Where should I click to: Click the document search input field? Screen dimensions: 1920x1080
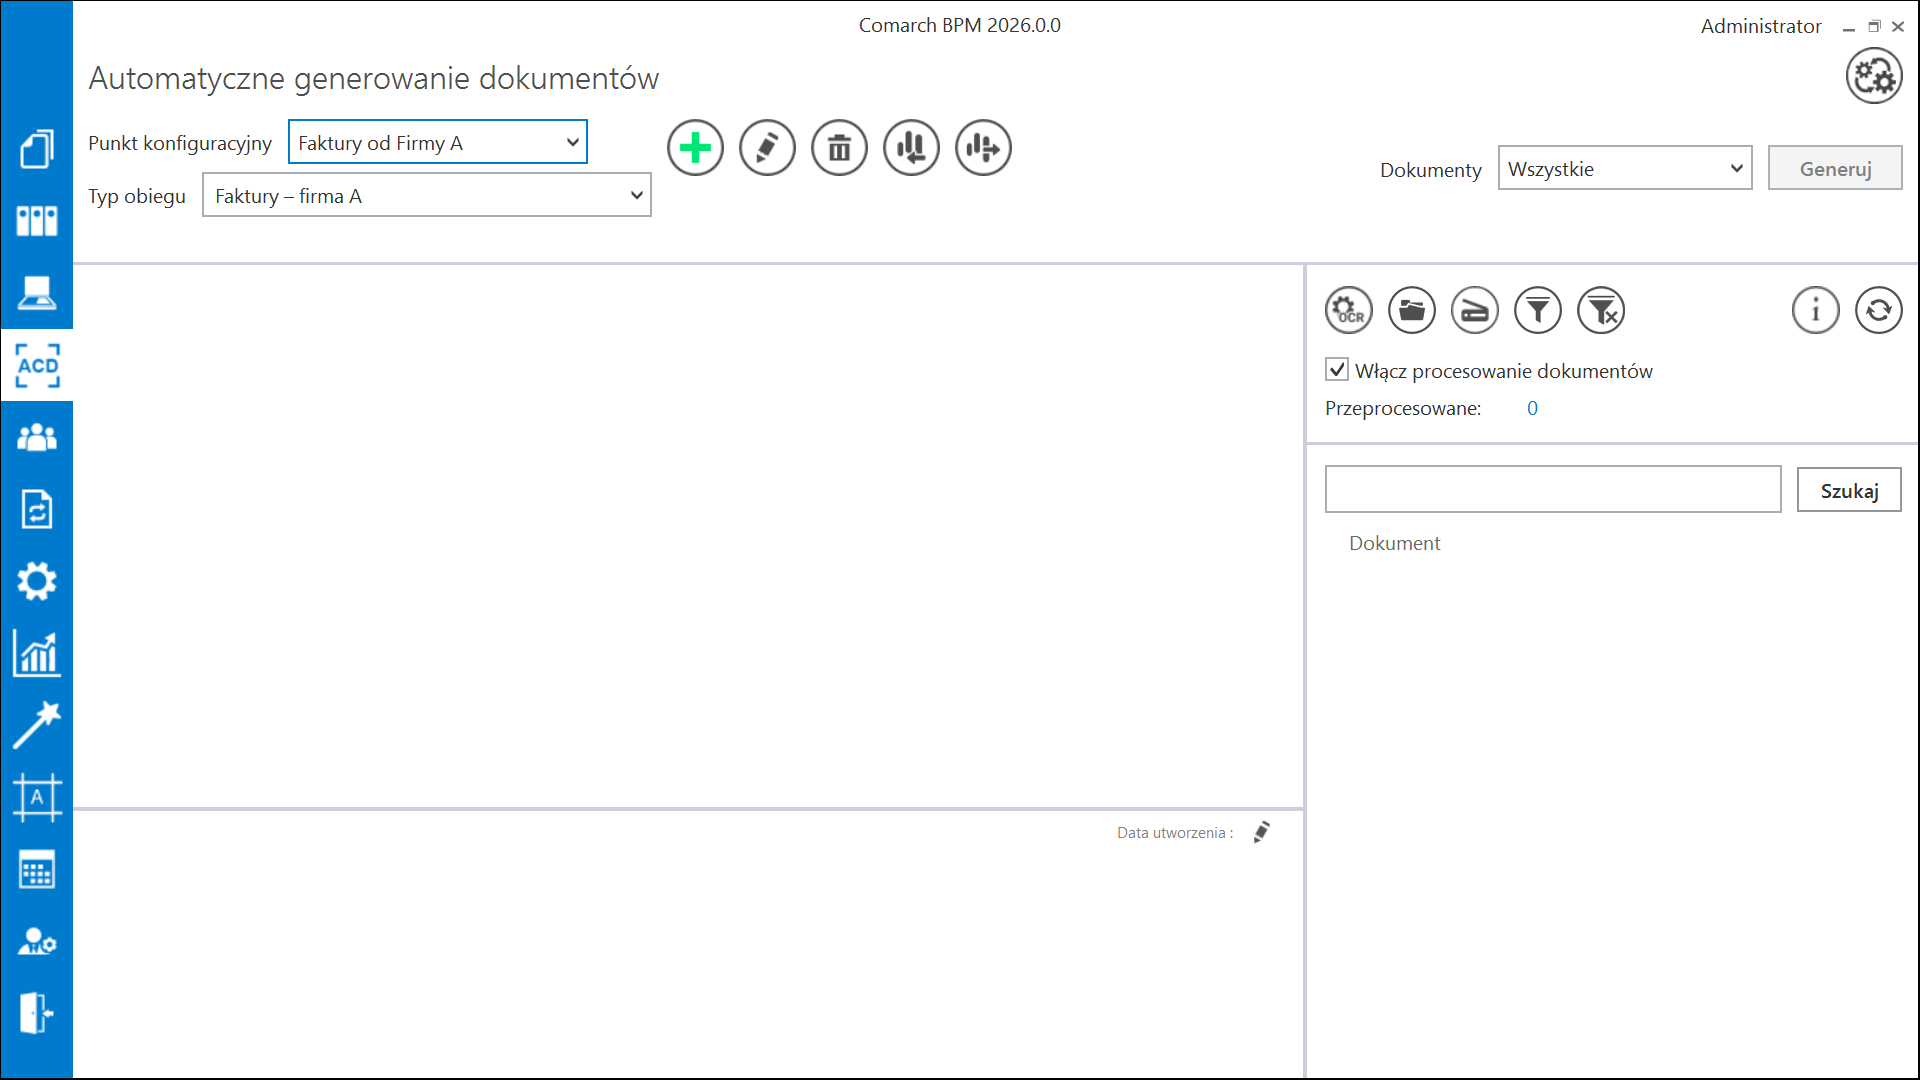(1552, 490)
